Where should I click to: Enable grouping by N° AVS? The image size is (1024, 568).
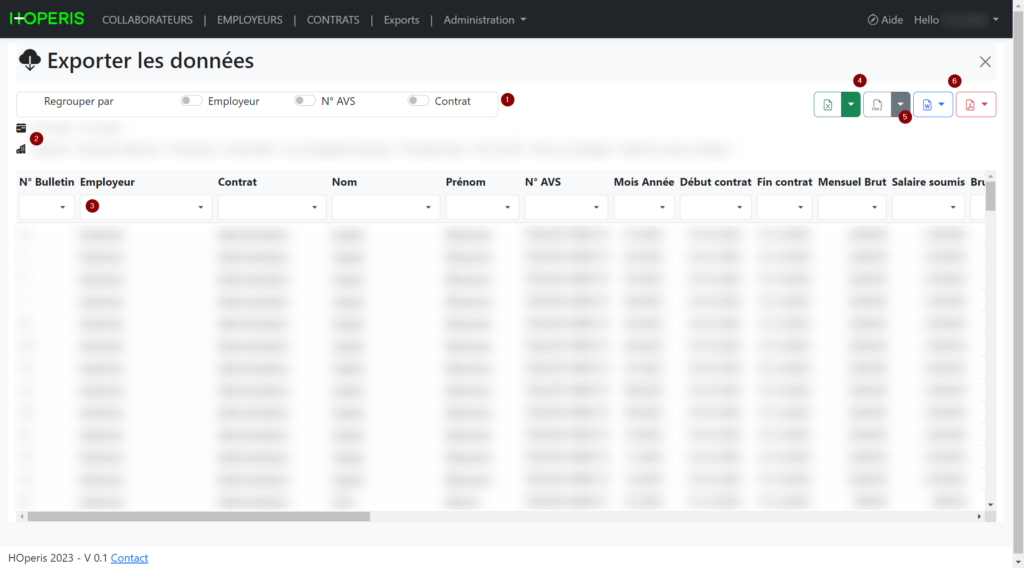click(304, 101)
